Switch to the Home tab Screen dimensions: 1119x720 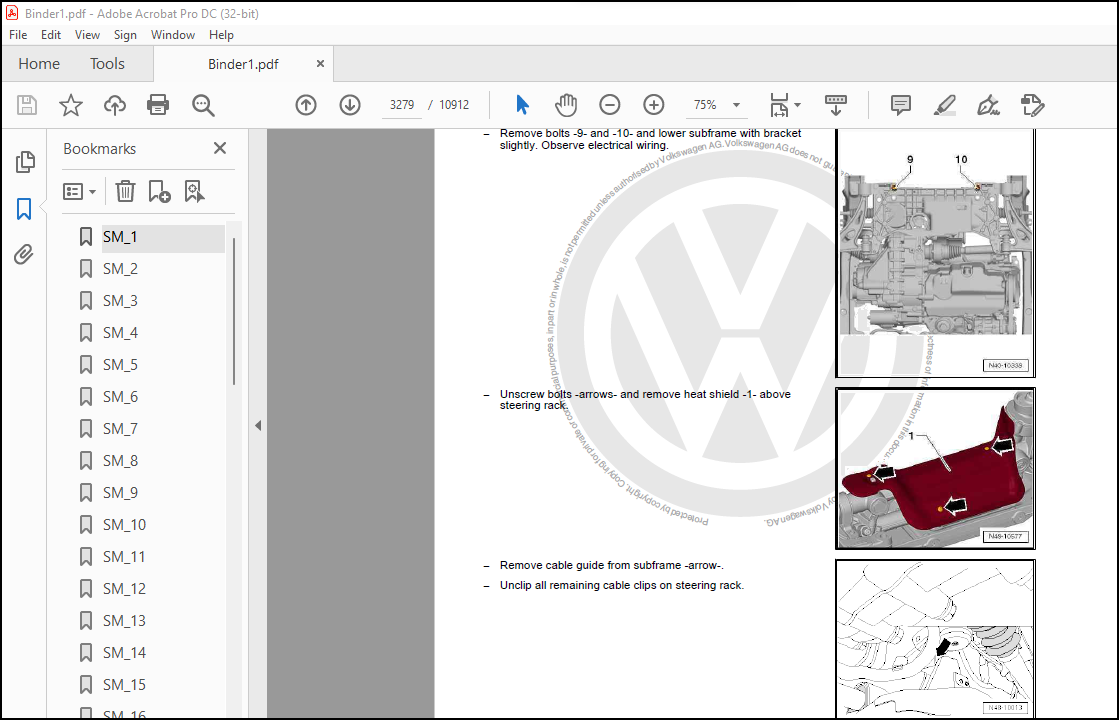(39, 64)
